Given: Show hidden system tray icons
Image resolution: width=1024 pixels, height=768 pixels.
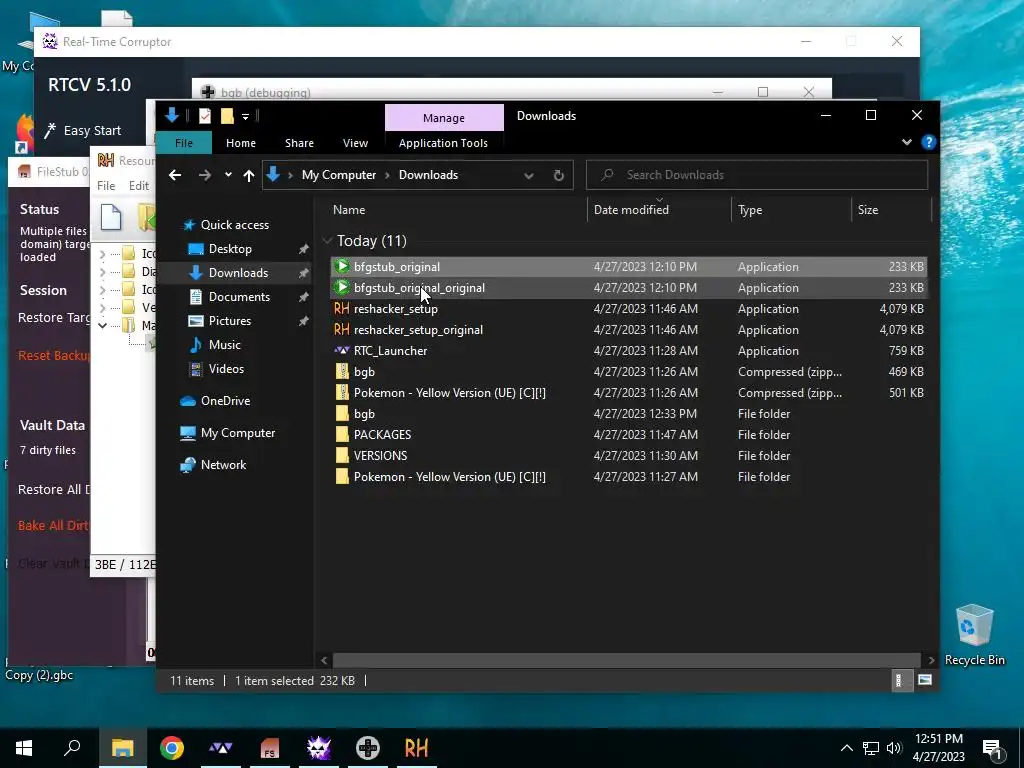Looking at the screenshot, I should 846,748.
